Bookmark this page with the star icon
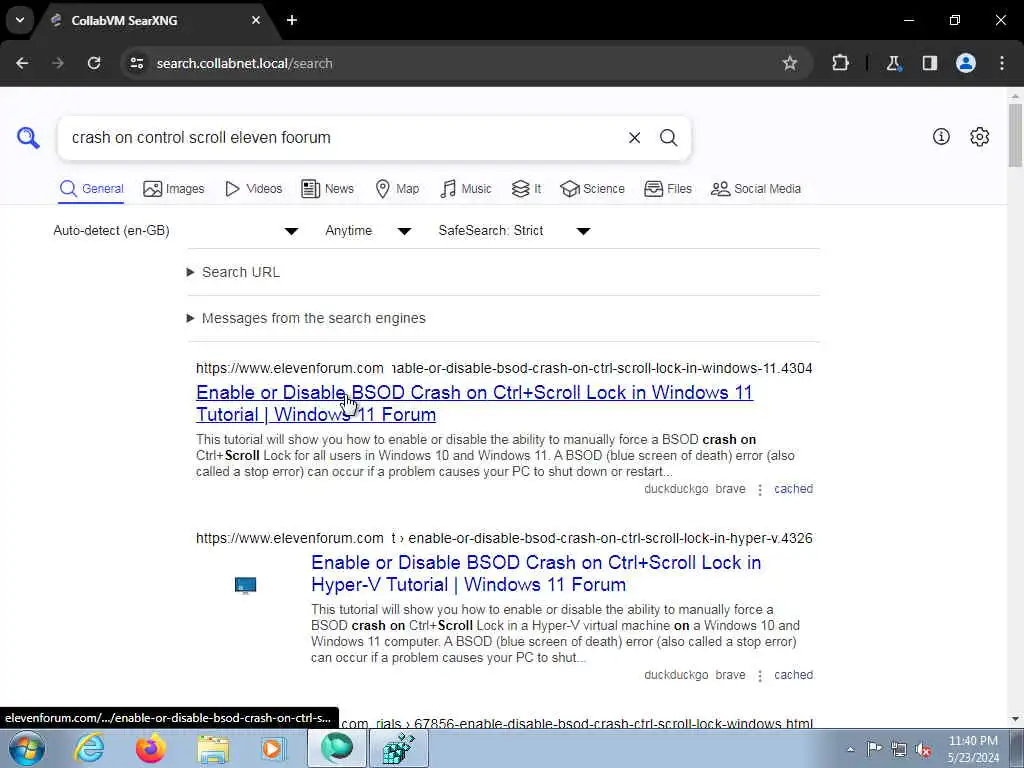The height and width of the screenshot is (768, 1024). click(x=790, y=63)
